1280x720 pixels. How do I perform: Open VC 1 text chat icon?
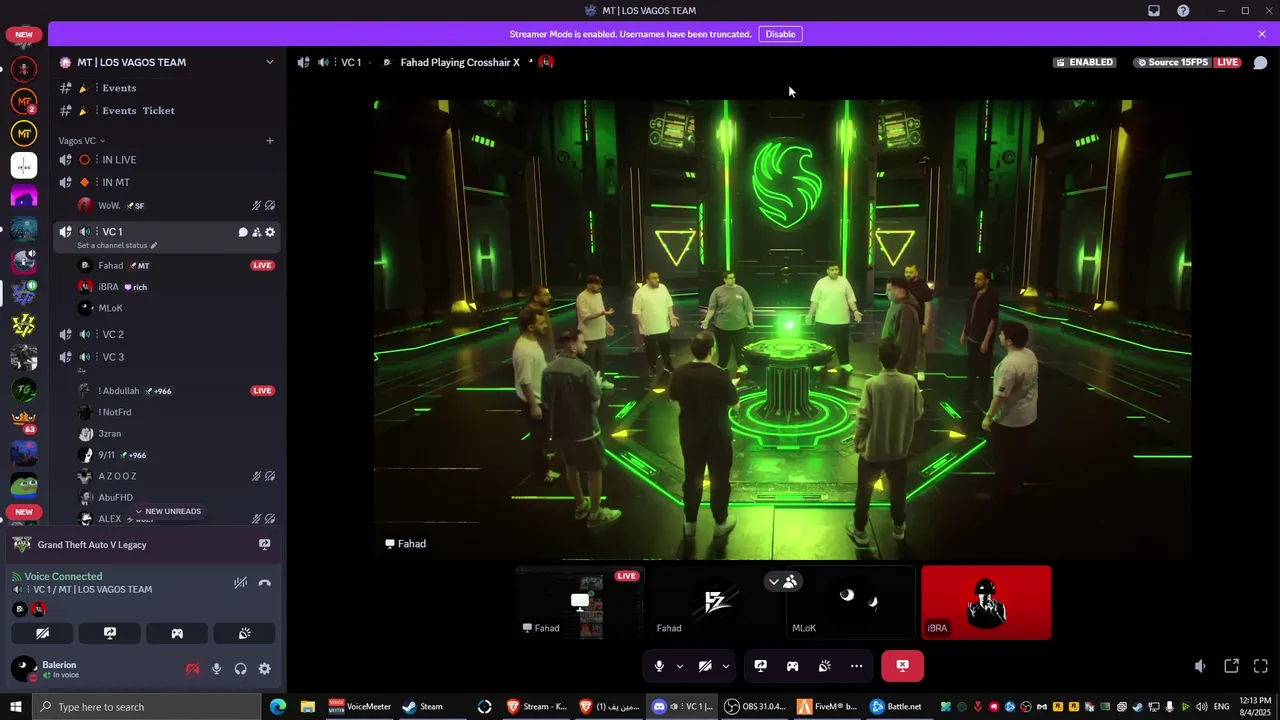243,232
